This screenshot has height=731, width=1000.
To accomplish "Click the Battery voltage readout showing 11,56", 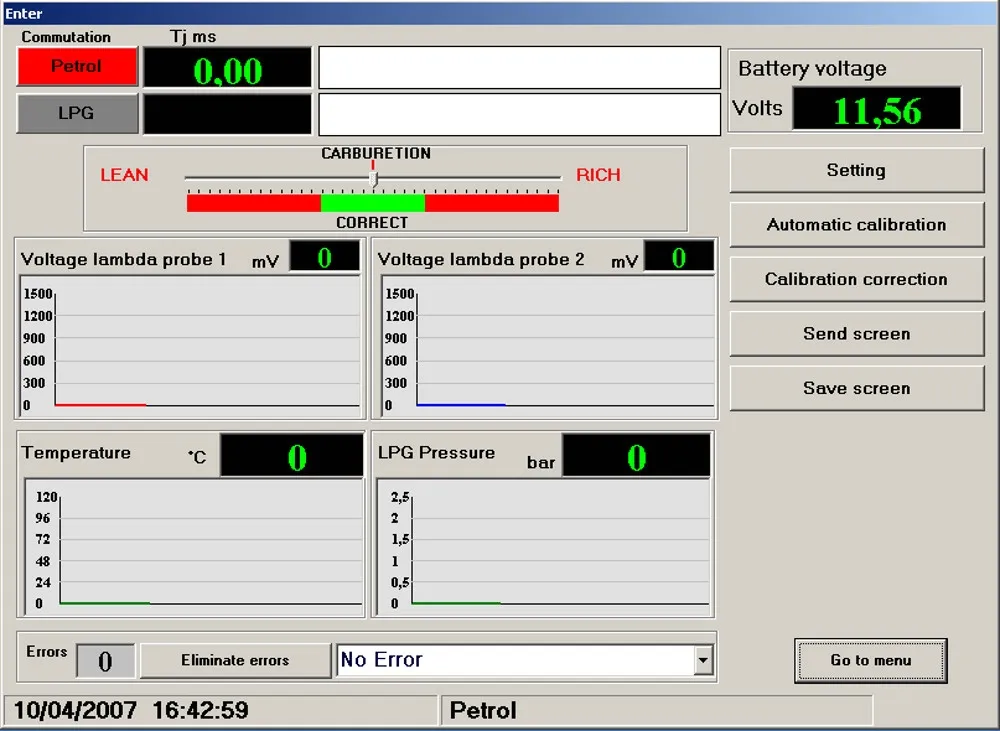I will click(x=876, y=108).
